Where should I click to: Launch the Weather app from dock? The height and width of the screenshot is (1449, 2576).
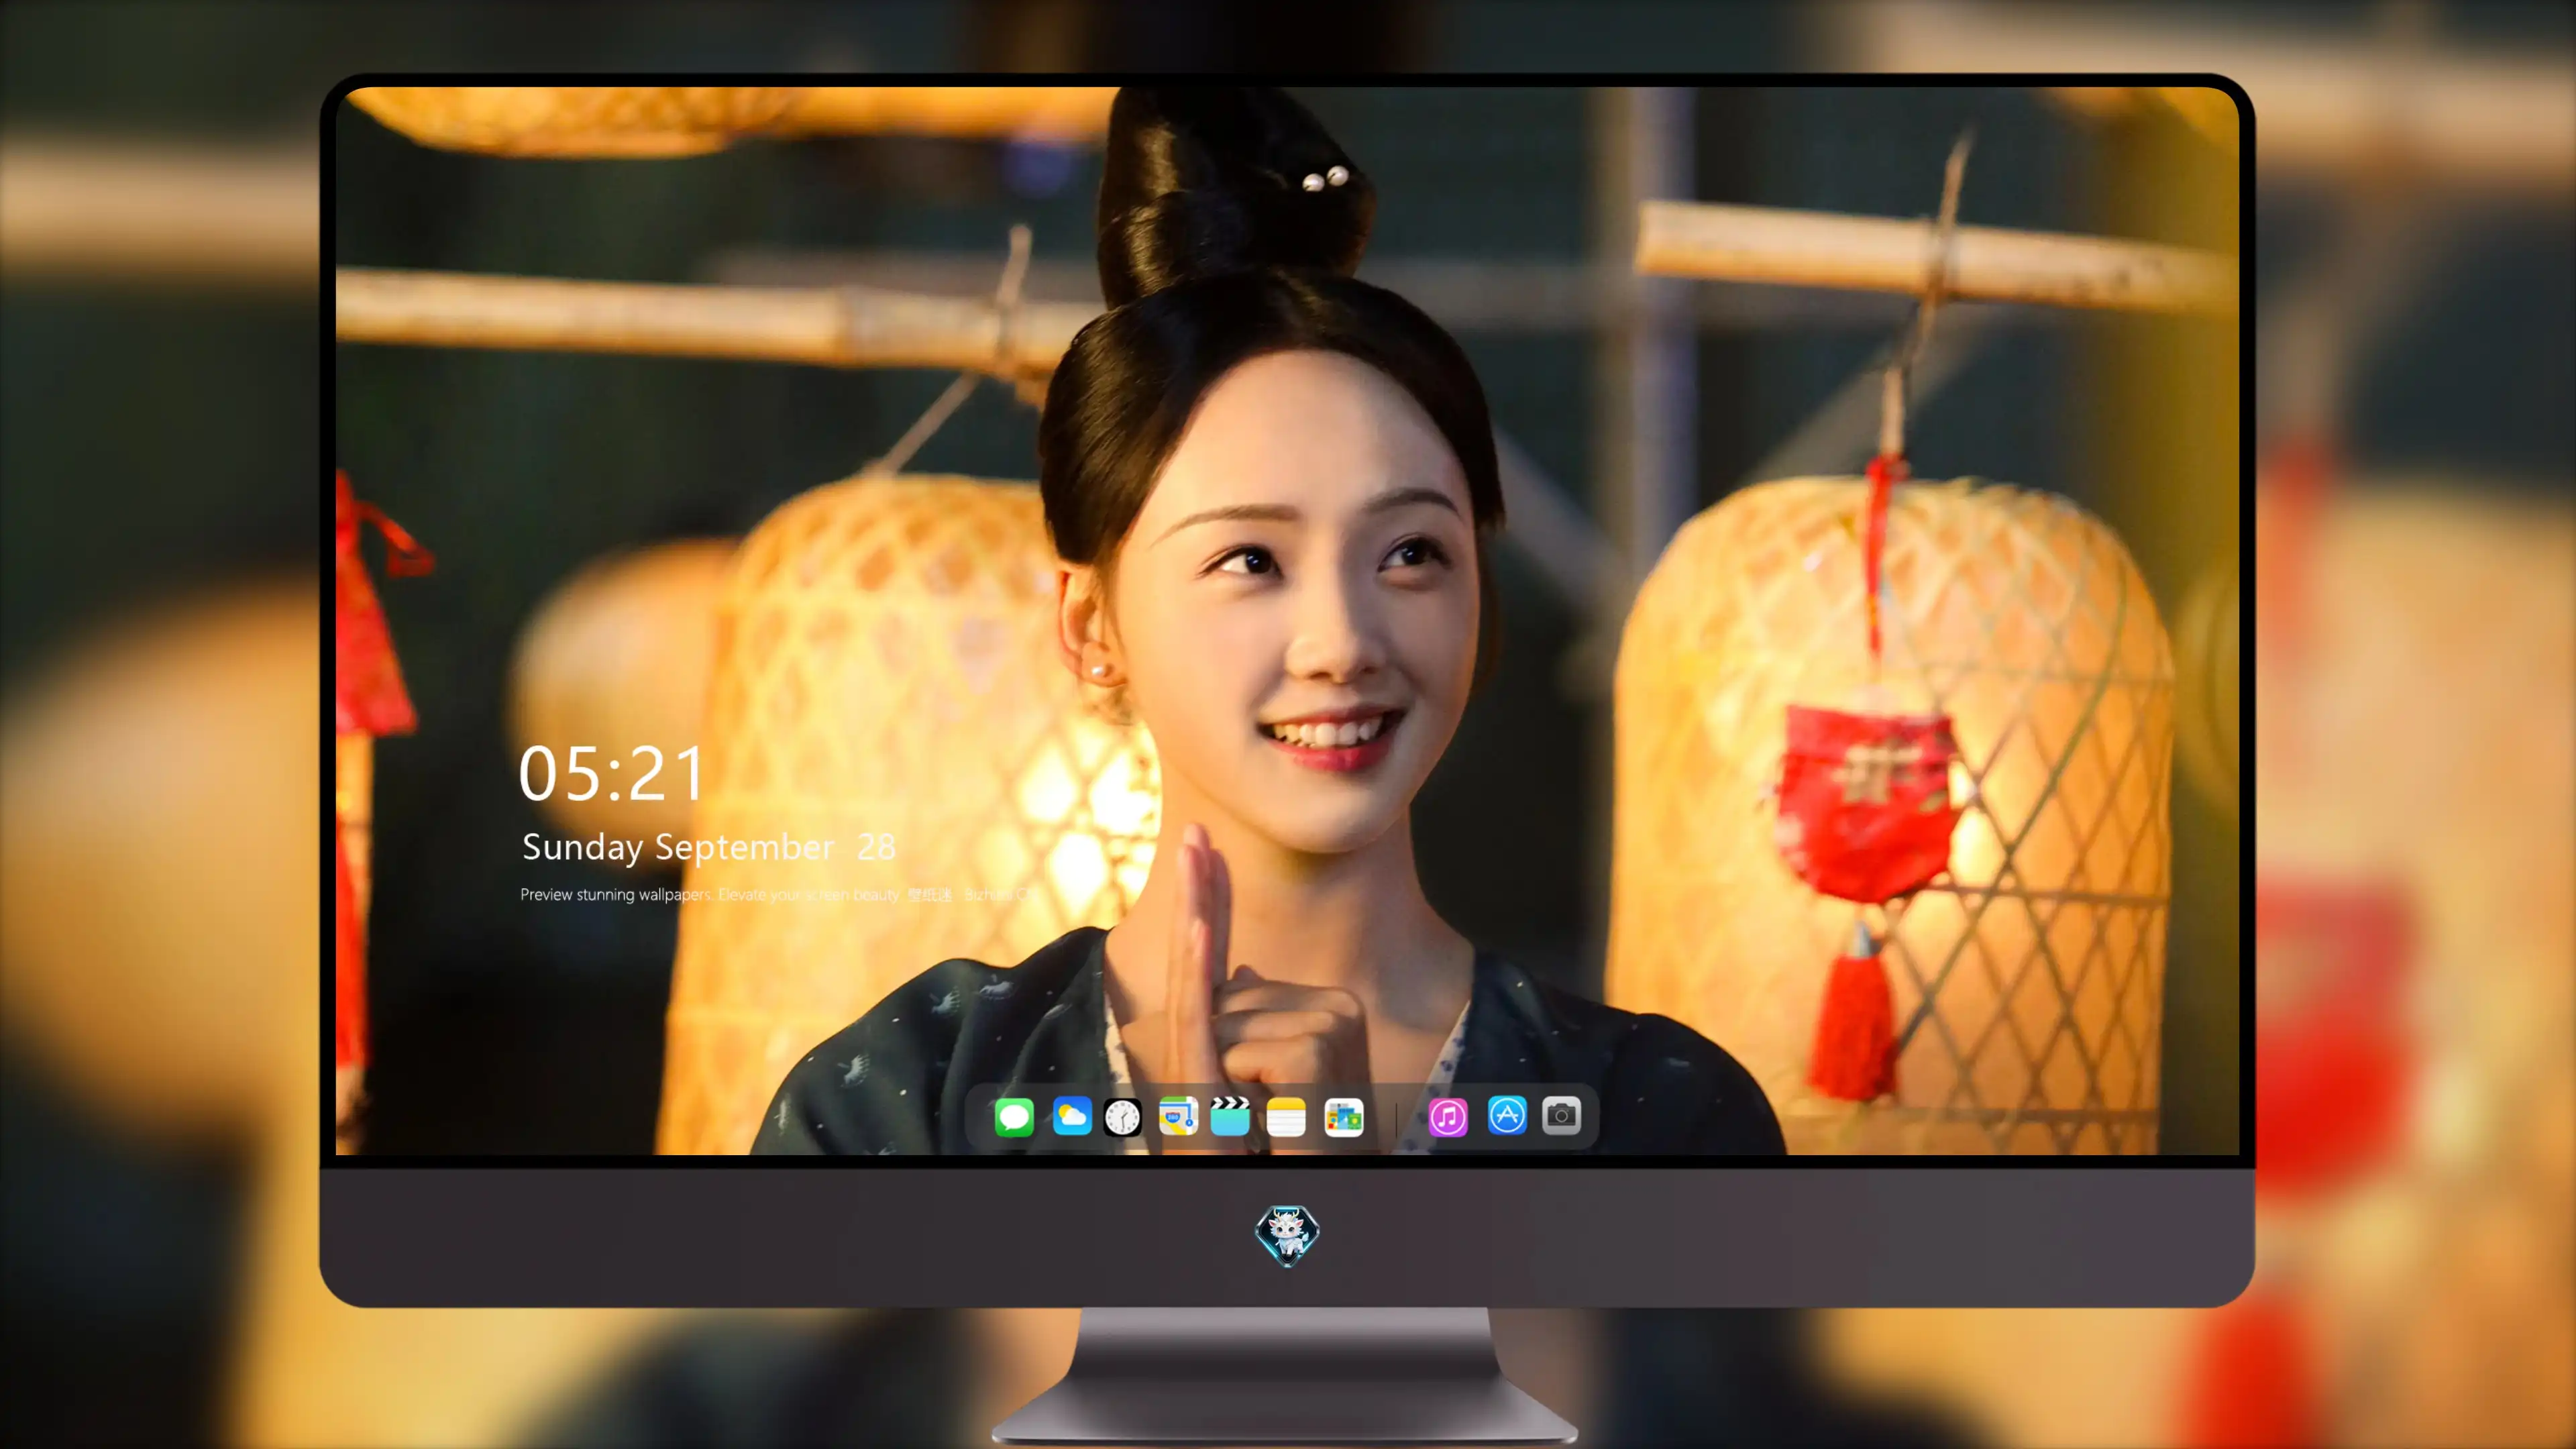tap(1072, 1116)
